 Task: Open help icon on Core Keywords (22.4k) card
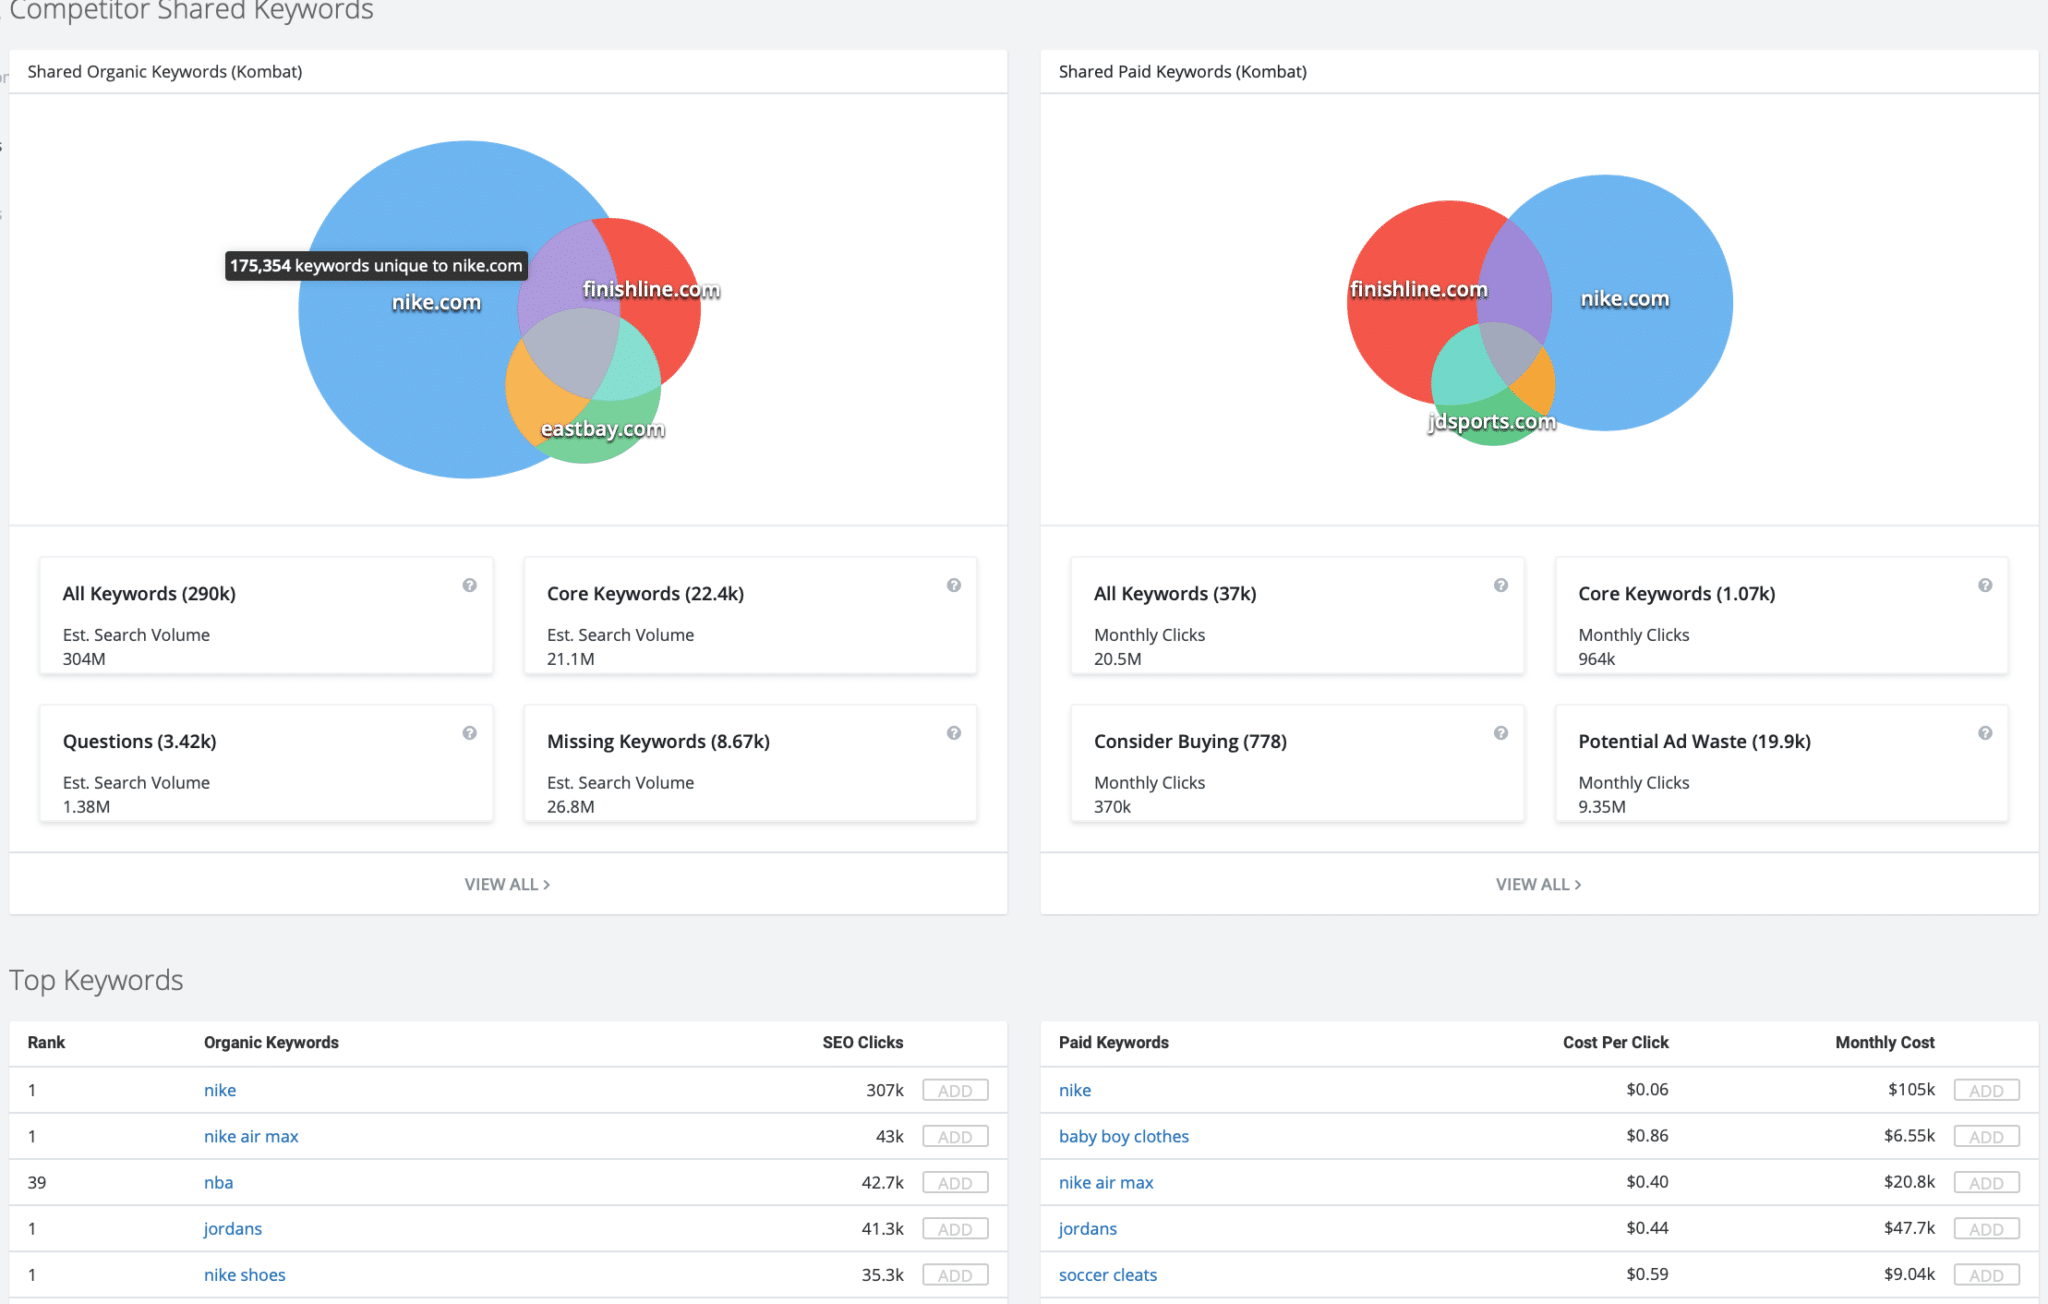954,586
